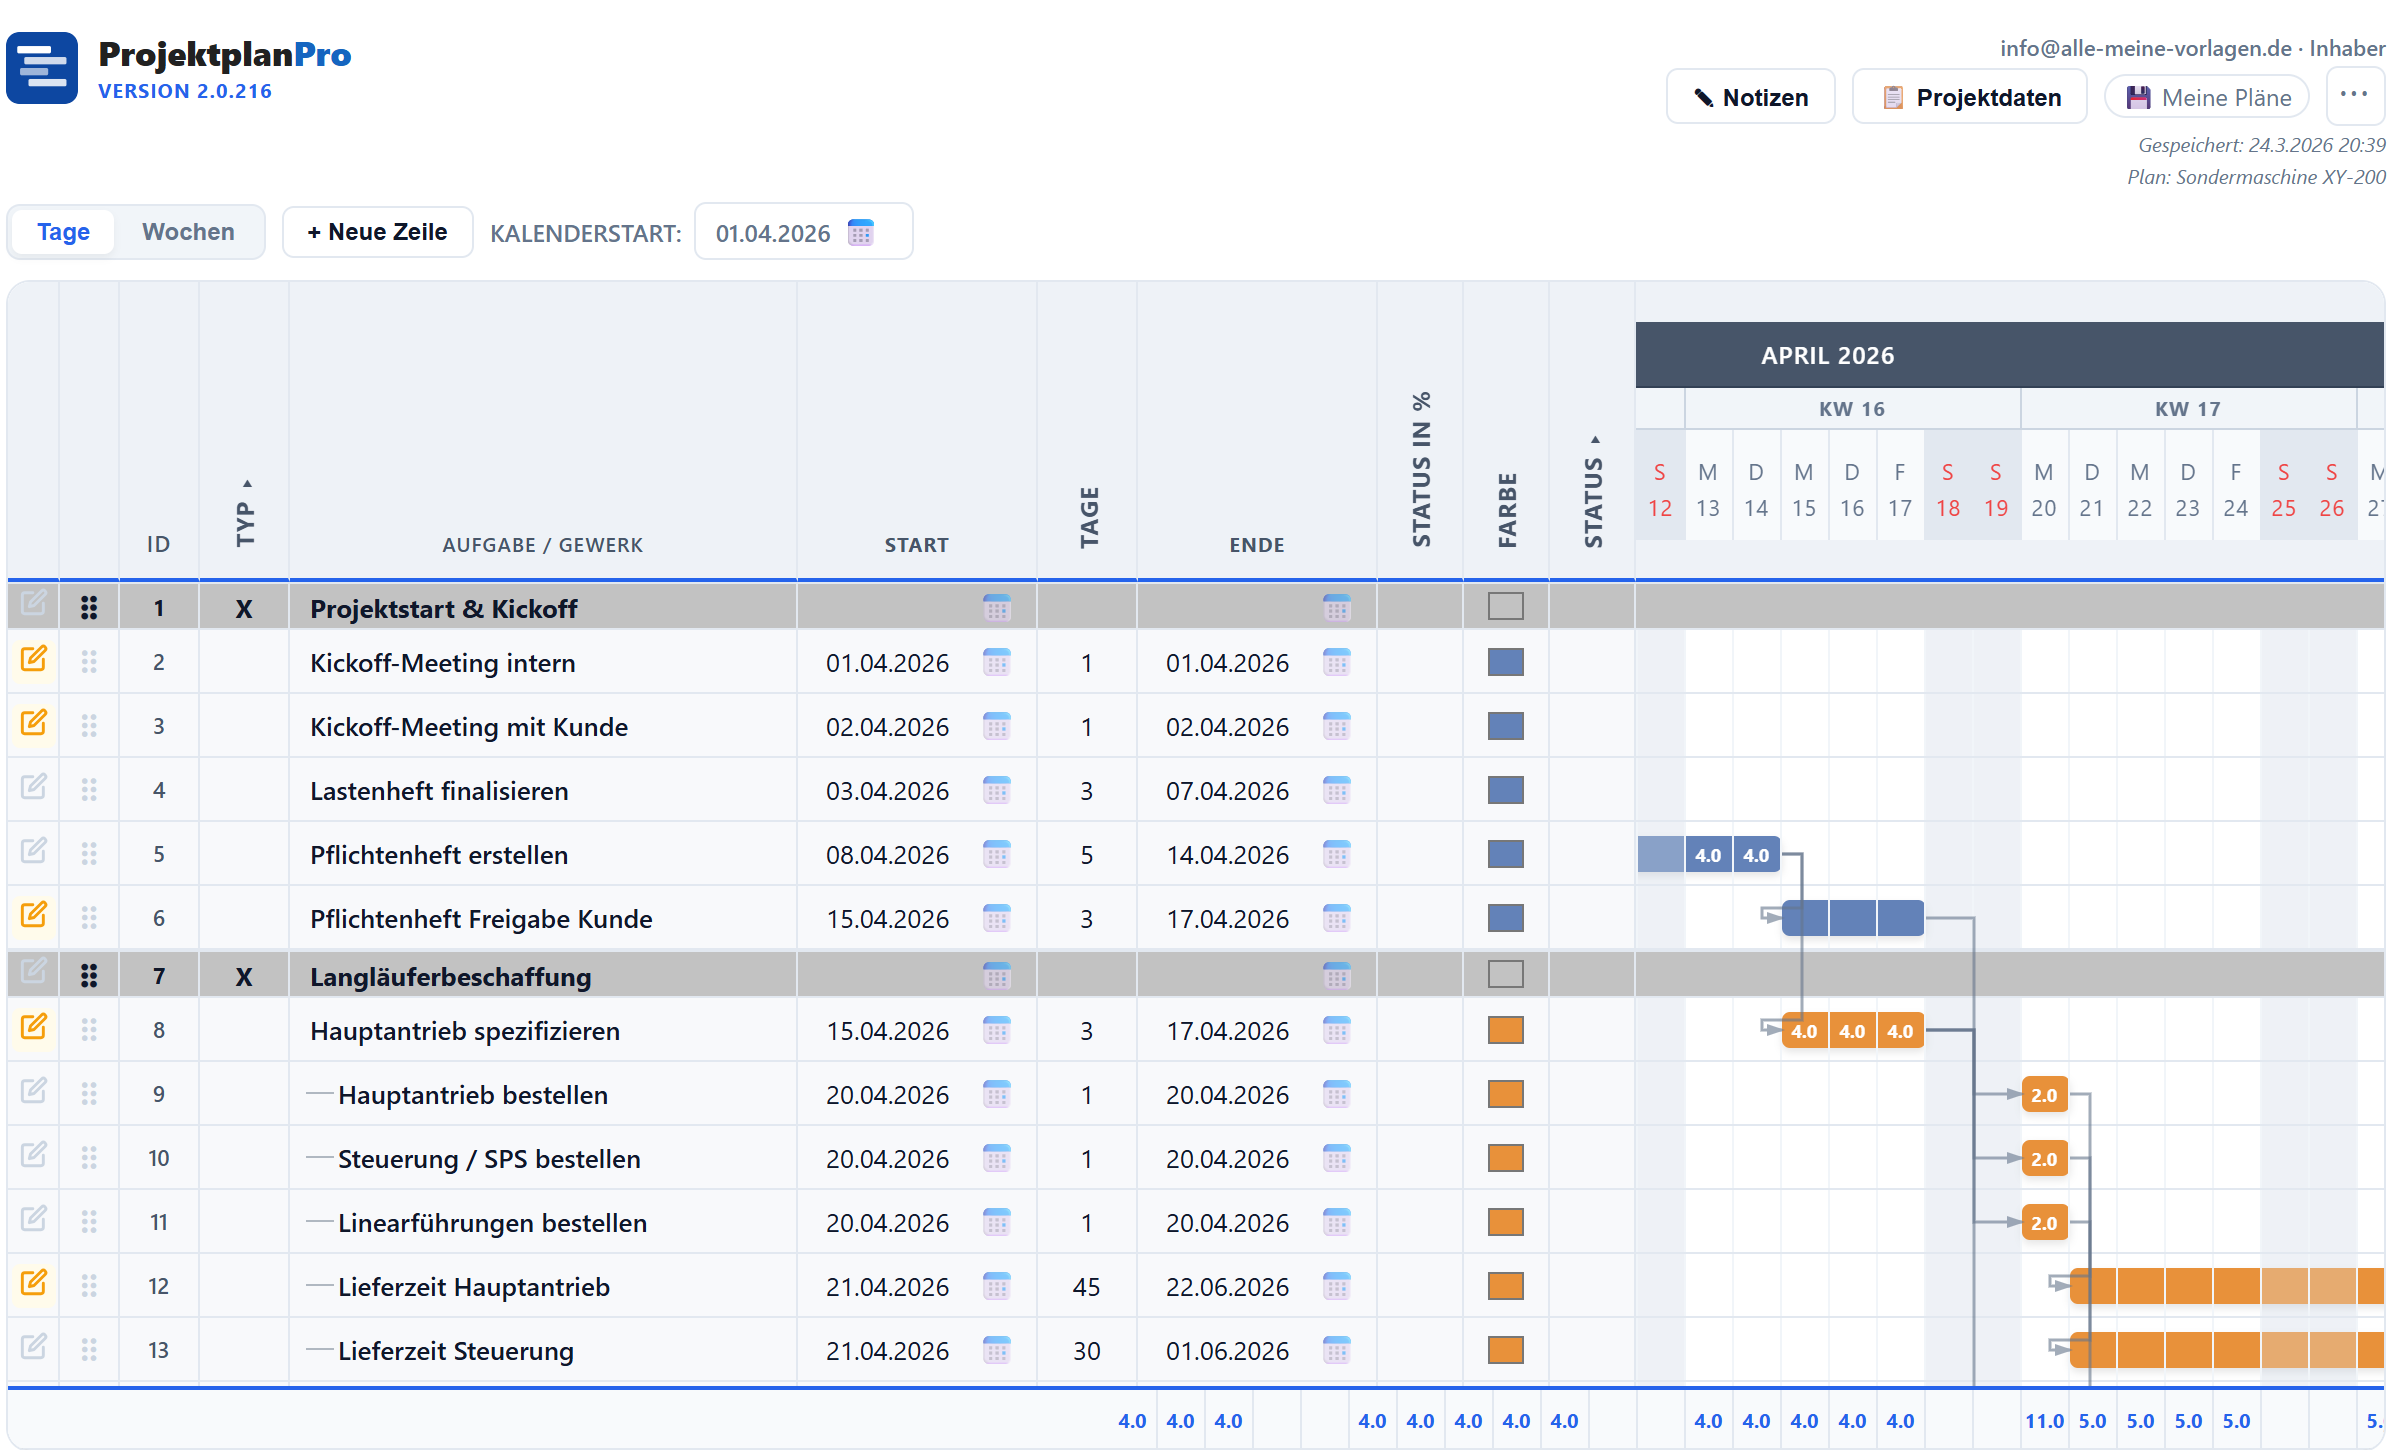This screenshot has height=1450, width=2390.
Task: Click the sort arrow on the STATUS column
Action: tap(1596, 440)
